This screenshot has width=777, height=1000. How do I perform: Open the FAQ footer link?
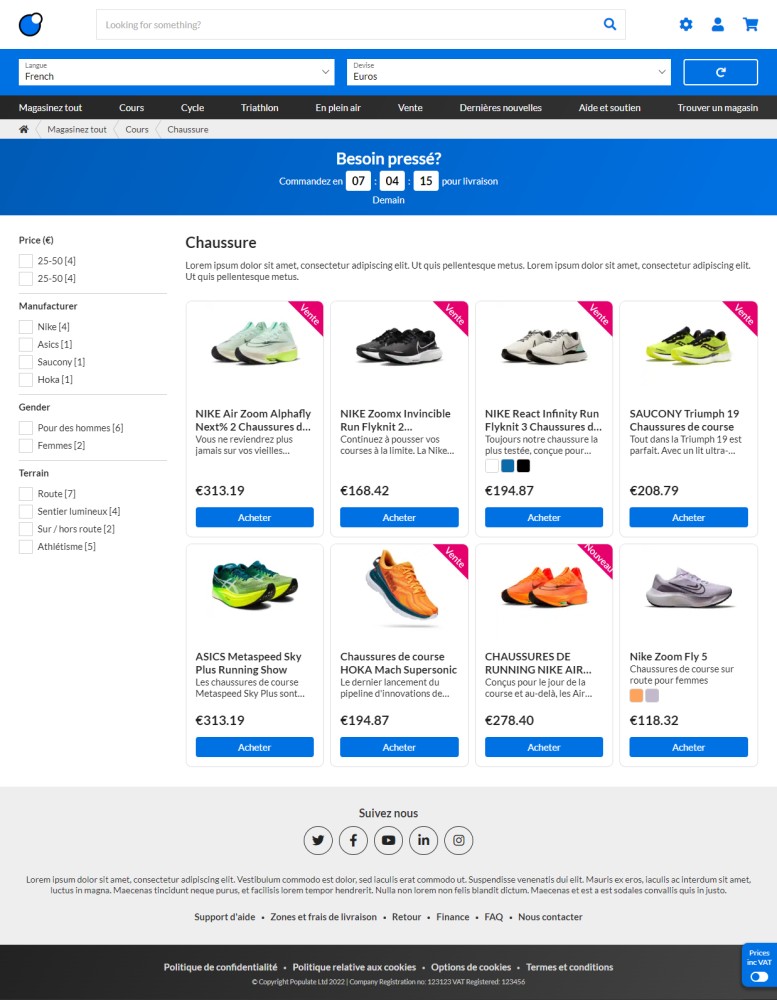tap(494, 916)
